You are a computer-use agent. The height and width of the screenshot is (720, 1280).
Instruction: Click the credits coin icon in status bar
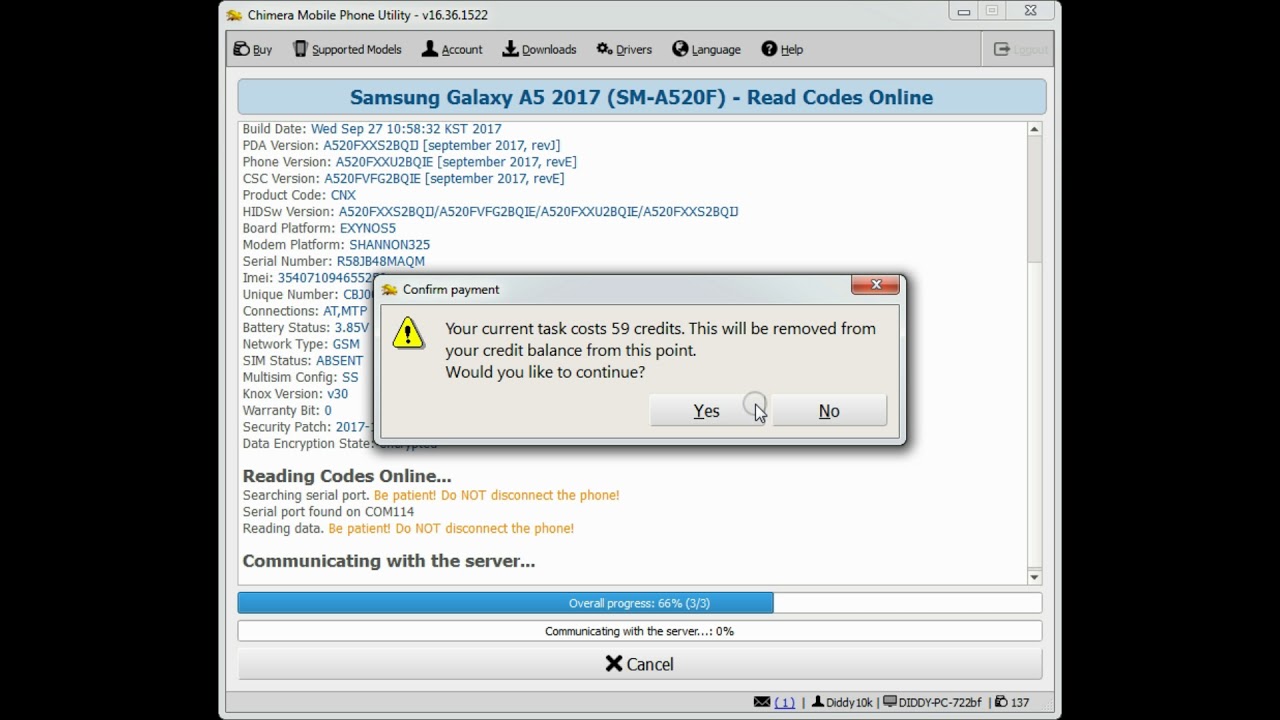coord(1001,702)
